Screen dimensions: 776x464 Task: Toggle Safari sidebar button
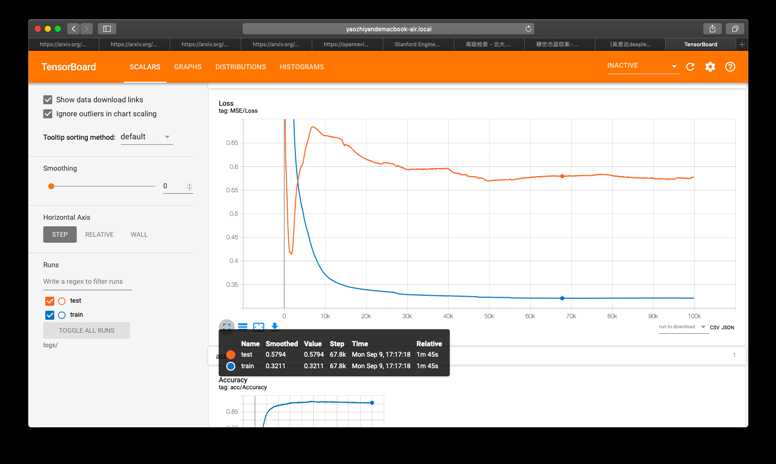106,29
